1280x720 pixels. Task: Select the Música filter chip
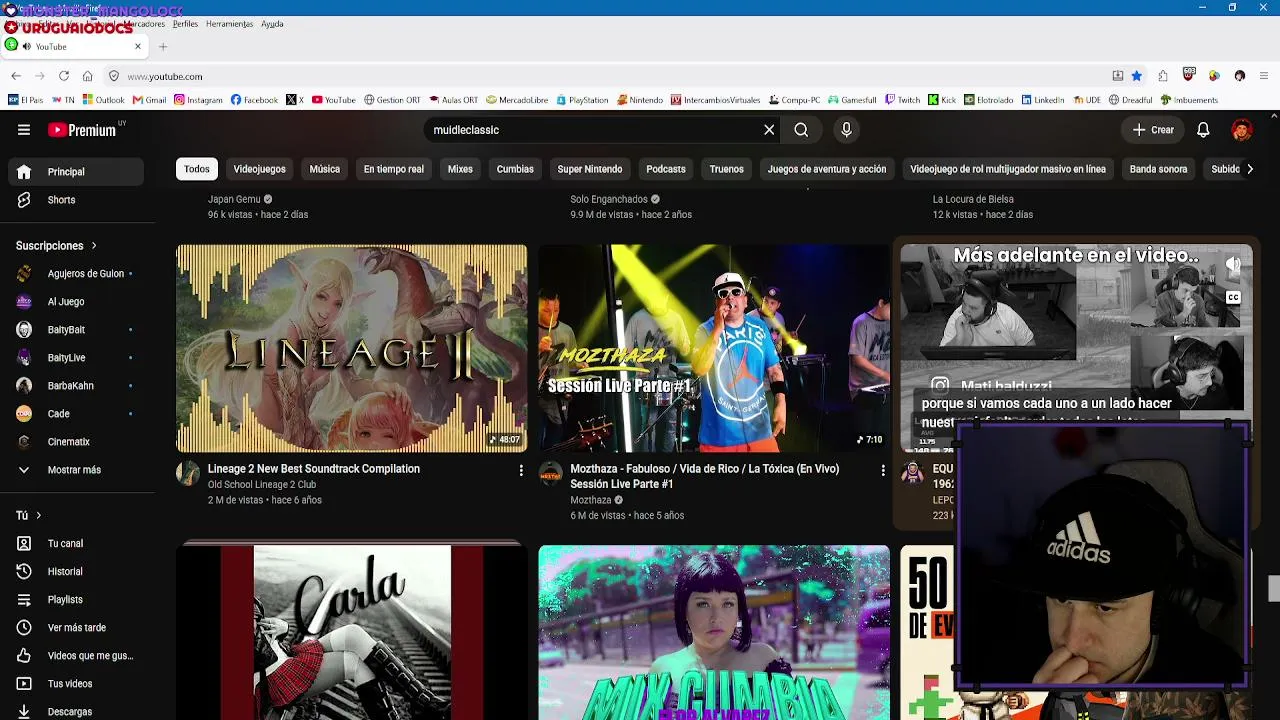click(x=325, y=169)
